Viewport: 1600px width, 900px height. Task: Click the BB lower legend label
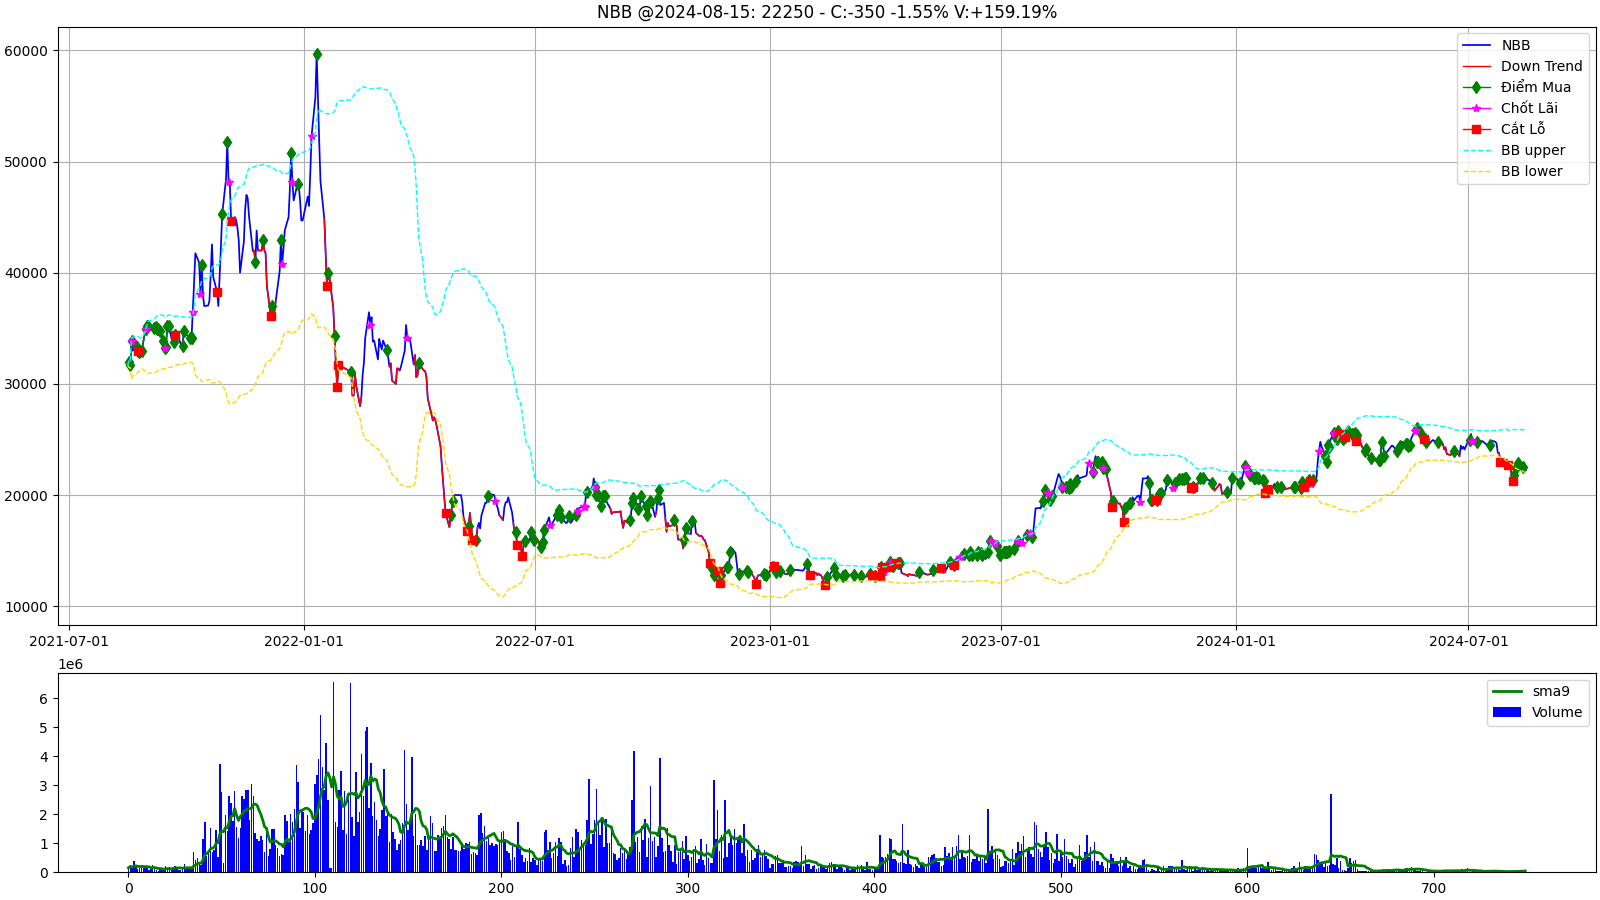[1531, 171]
